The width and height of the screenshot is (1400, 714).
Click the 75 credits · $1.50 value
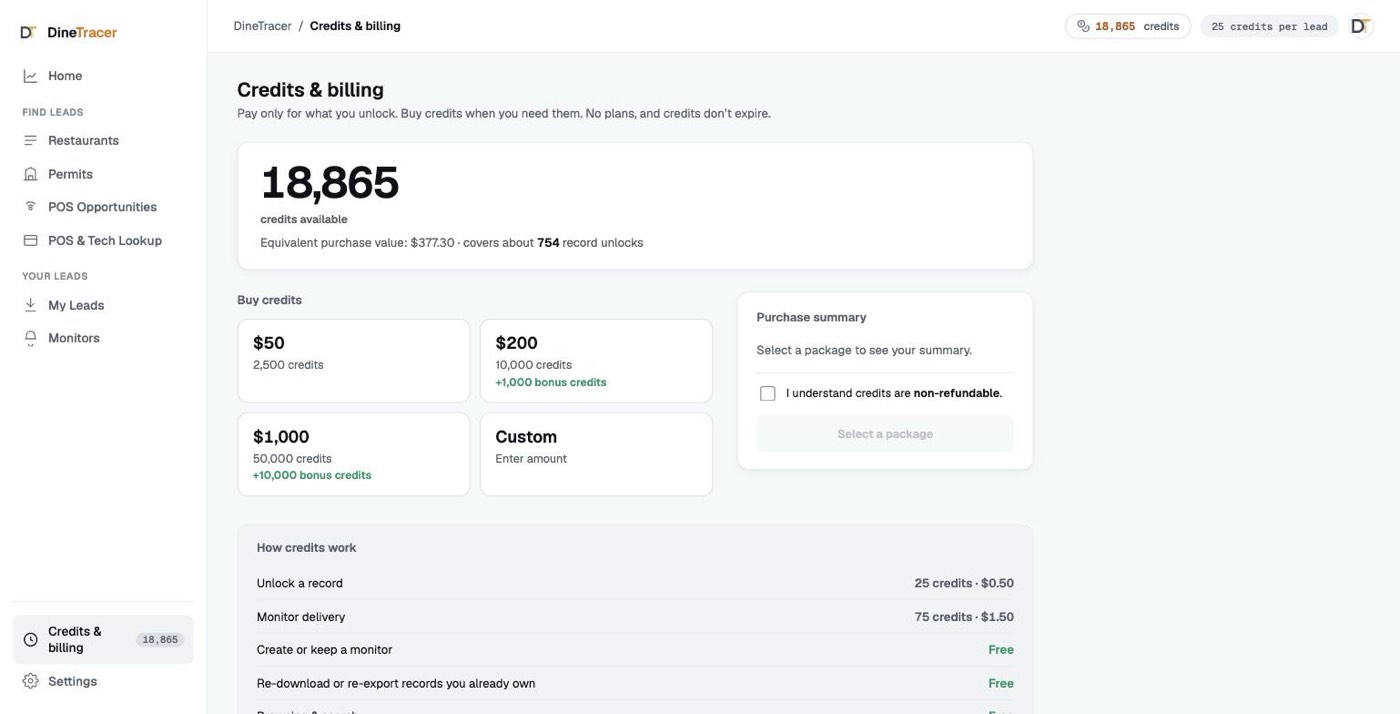coord(964,617)
